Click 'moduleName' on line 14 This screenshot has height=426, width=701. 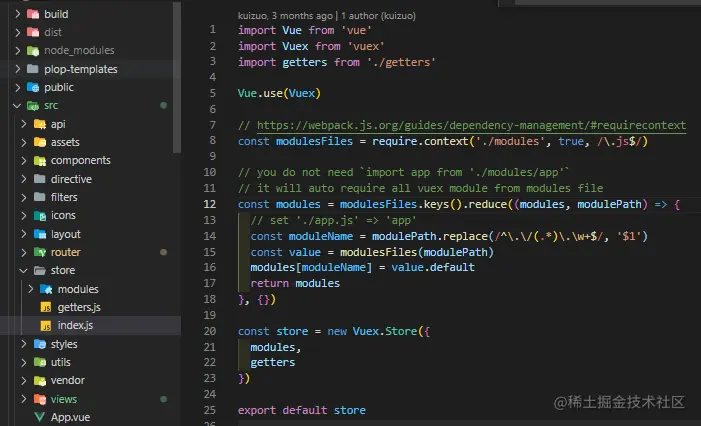(x=321, y=236)
